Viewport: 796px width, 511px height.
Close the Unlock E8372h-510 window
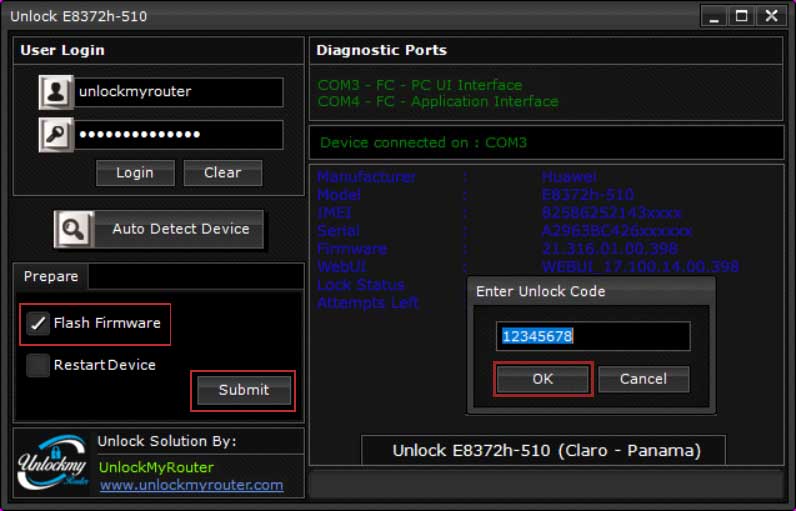point(772,17)
